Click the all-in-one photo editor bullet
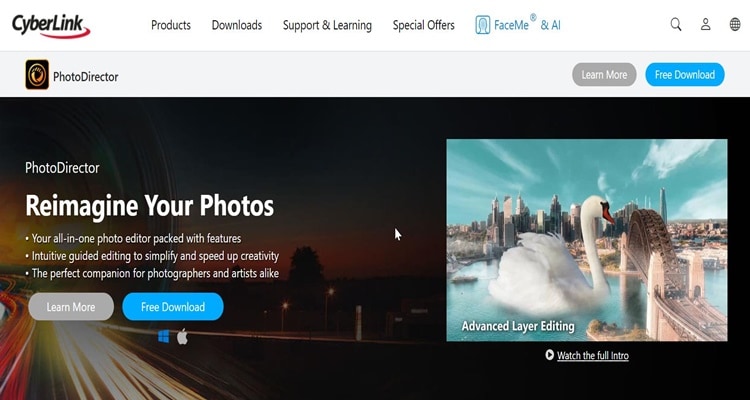750x400 pixels. tap(133, 238)
